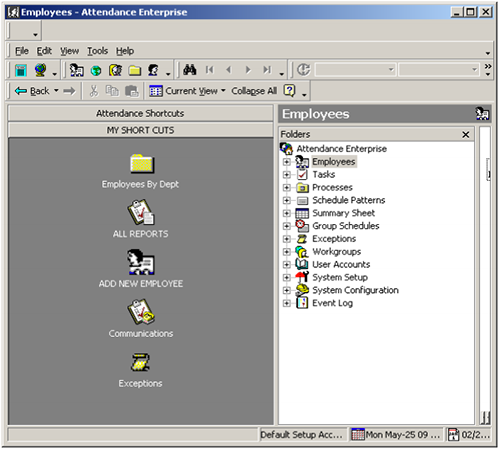Click the binoculars find icon in toolbar
Image resolution: width=500 pixels, height=450 pixels.
pyautogui.click(x=190, y=70)
